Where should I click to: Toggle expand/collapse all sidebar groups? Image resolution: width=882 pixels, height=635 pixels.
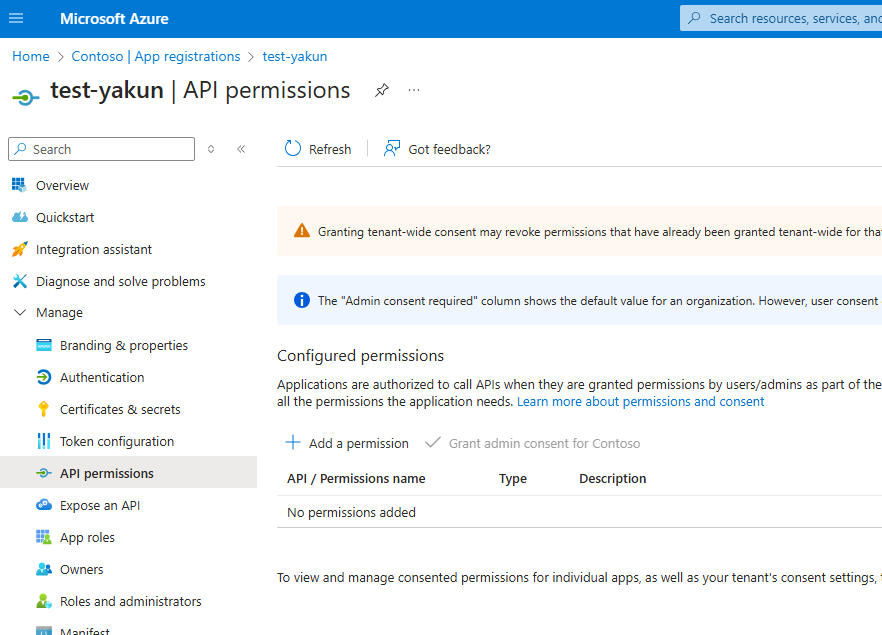(x=211, y=149)
